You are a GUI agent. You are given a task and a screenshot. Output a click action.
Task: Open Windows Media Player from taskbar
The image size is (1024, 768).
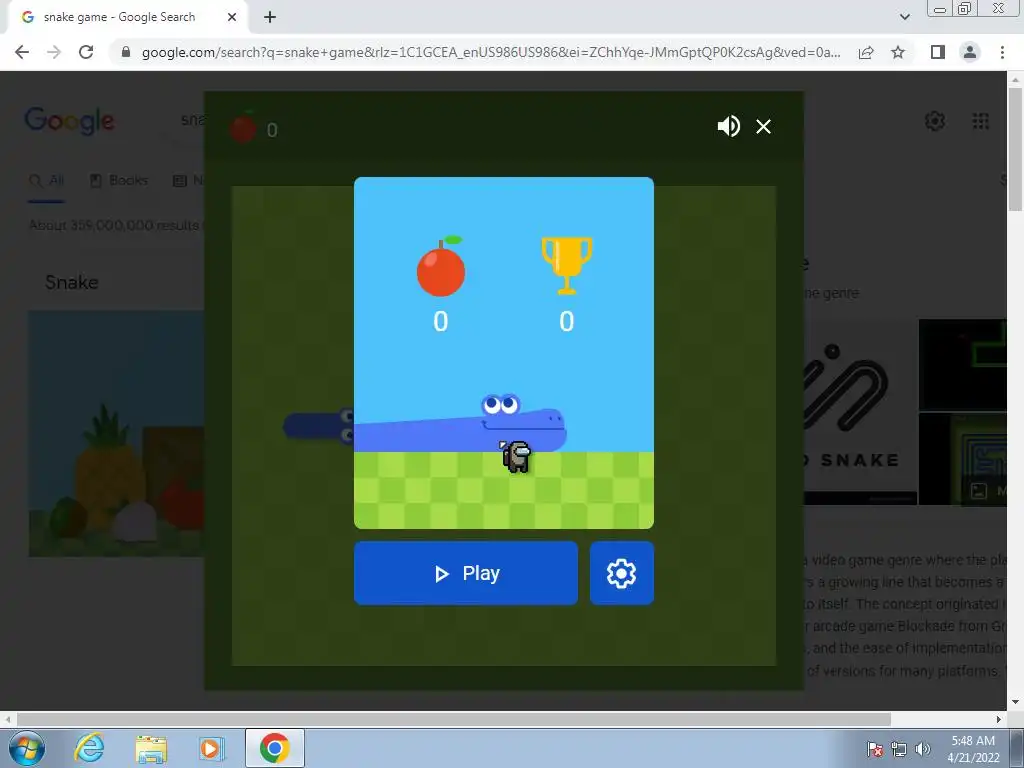(211, 748)
